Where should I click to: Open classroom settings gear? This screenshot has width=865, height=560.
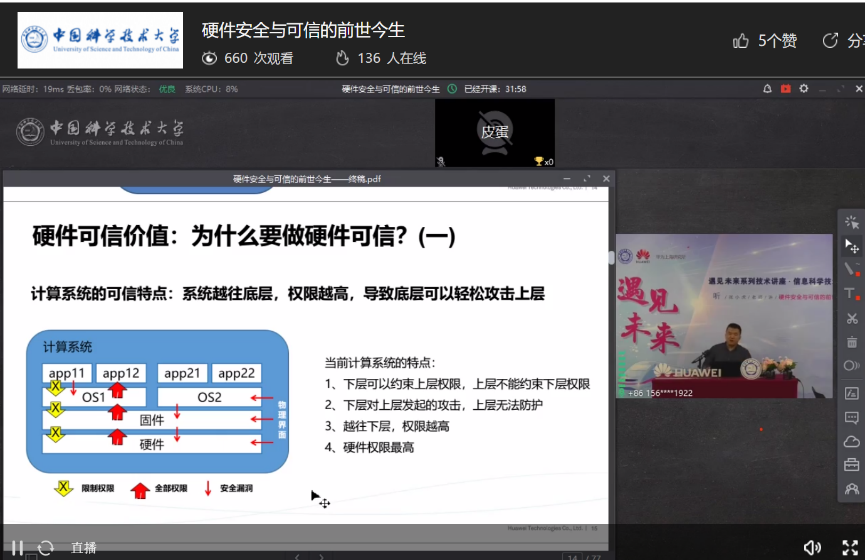(x=803, y=89)
